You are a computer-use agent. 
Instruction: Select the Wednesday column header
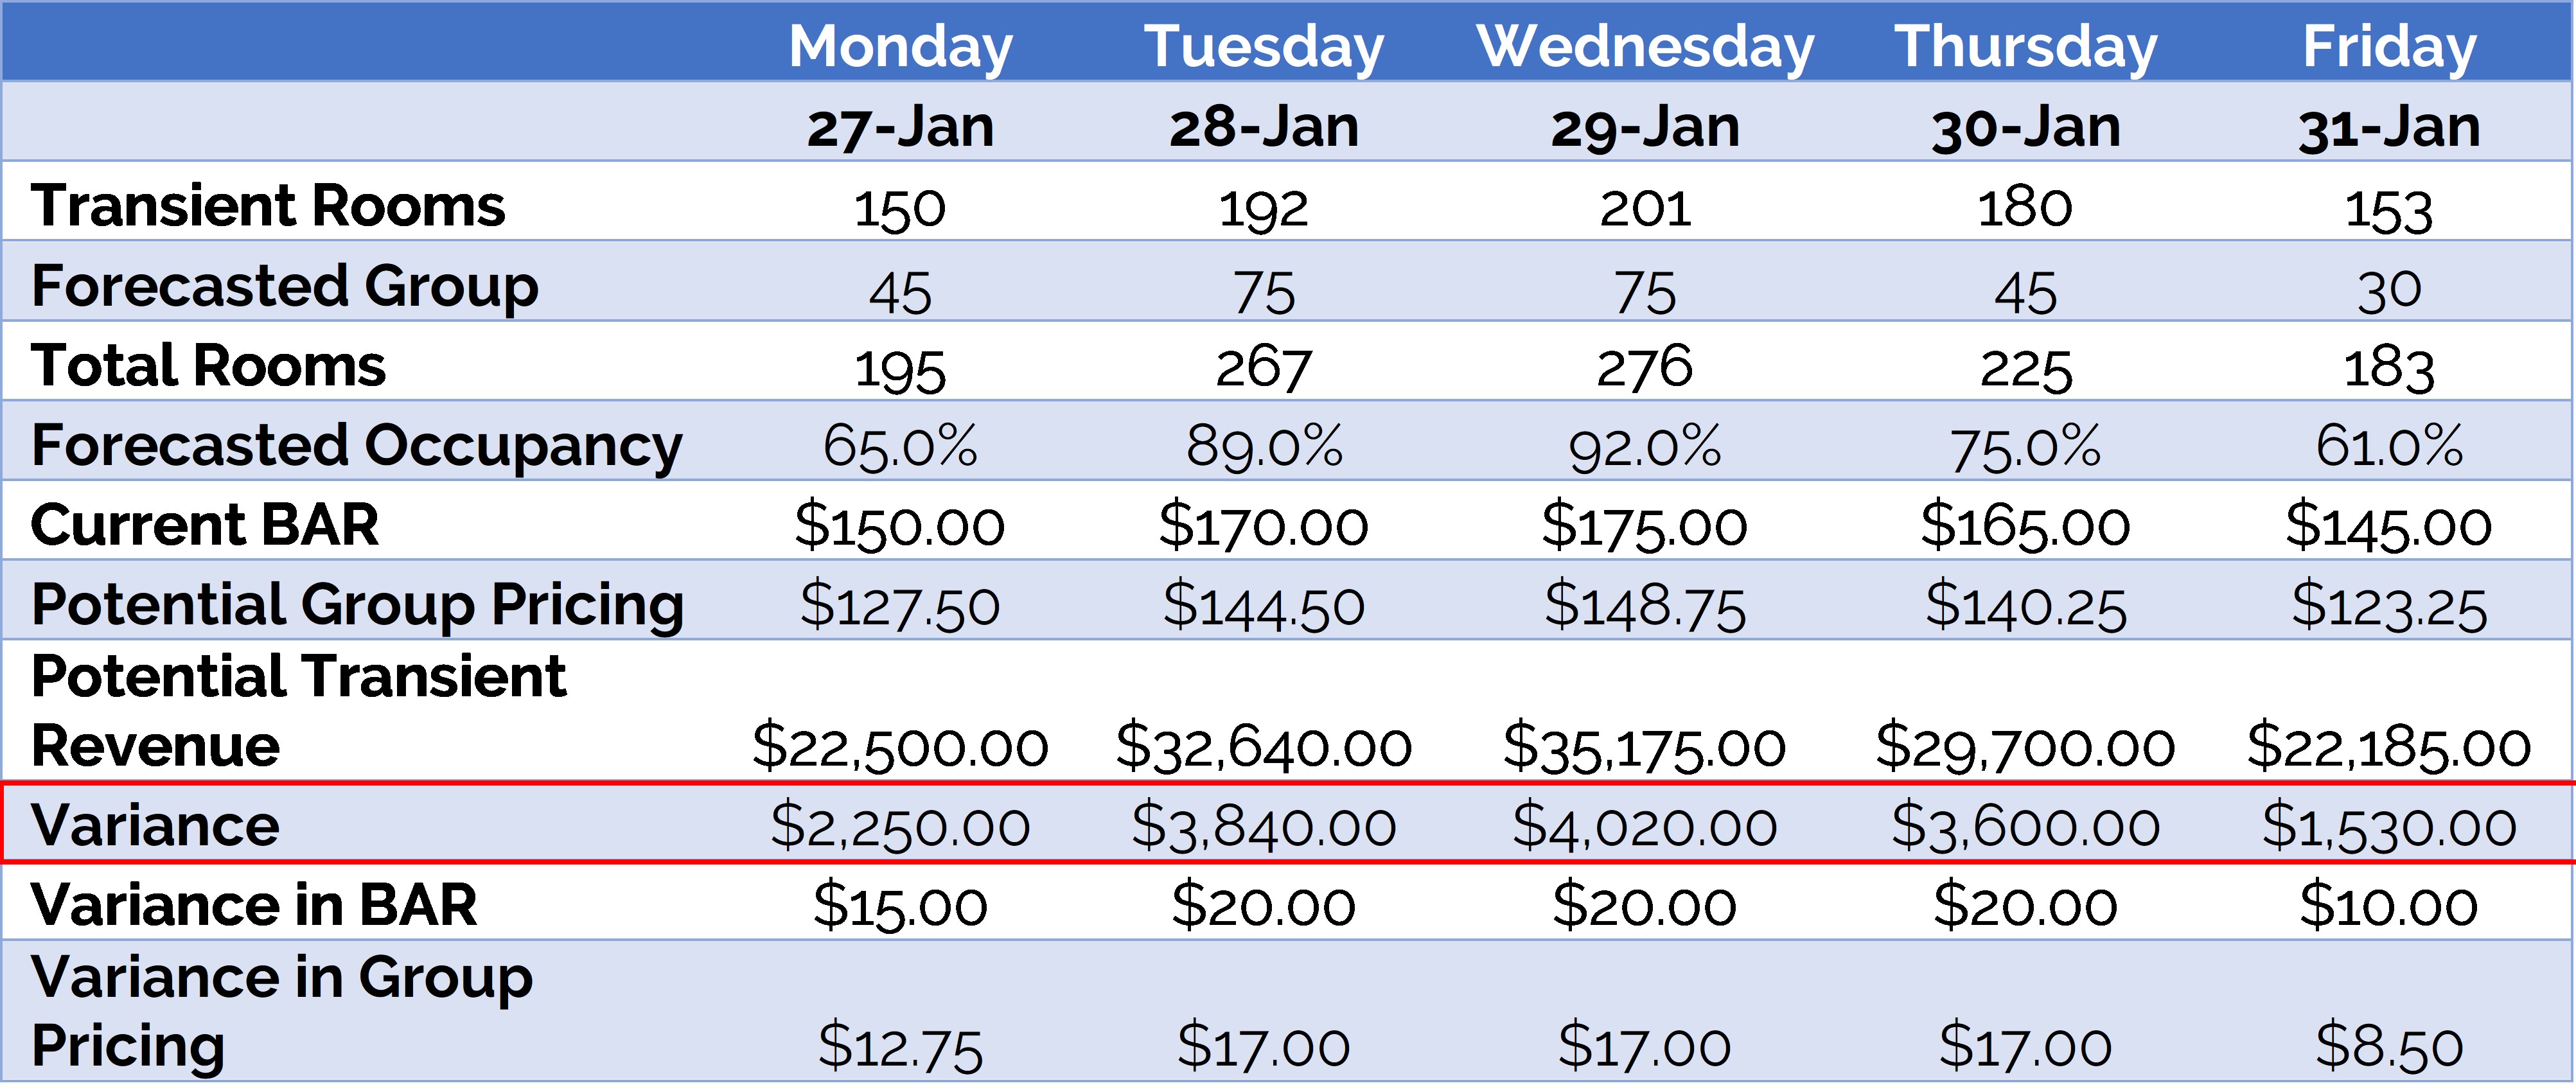click(x=1645, y=46)
